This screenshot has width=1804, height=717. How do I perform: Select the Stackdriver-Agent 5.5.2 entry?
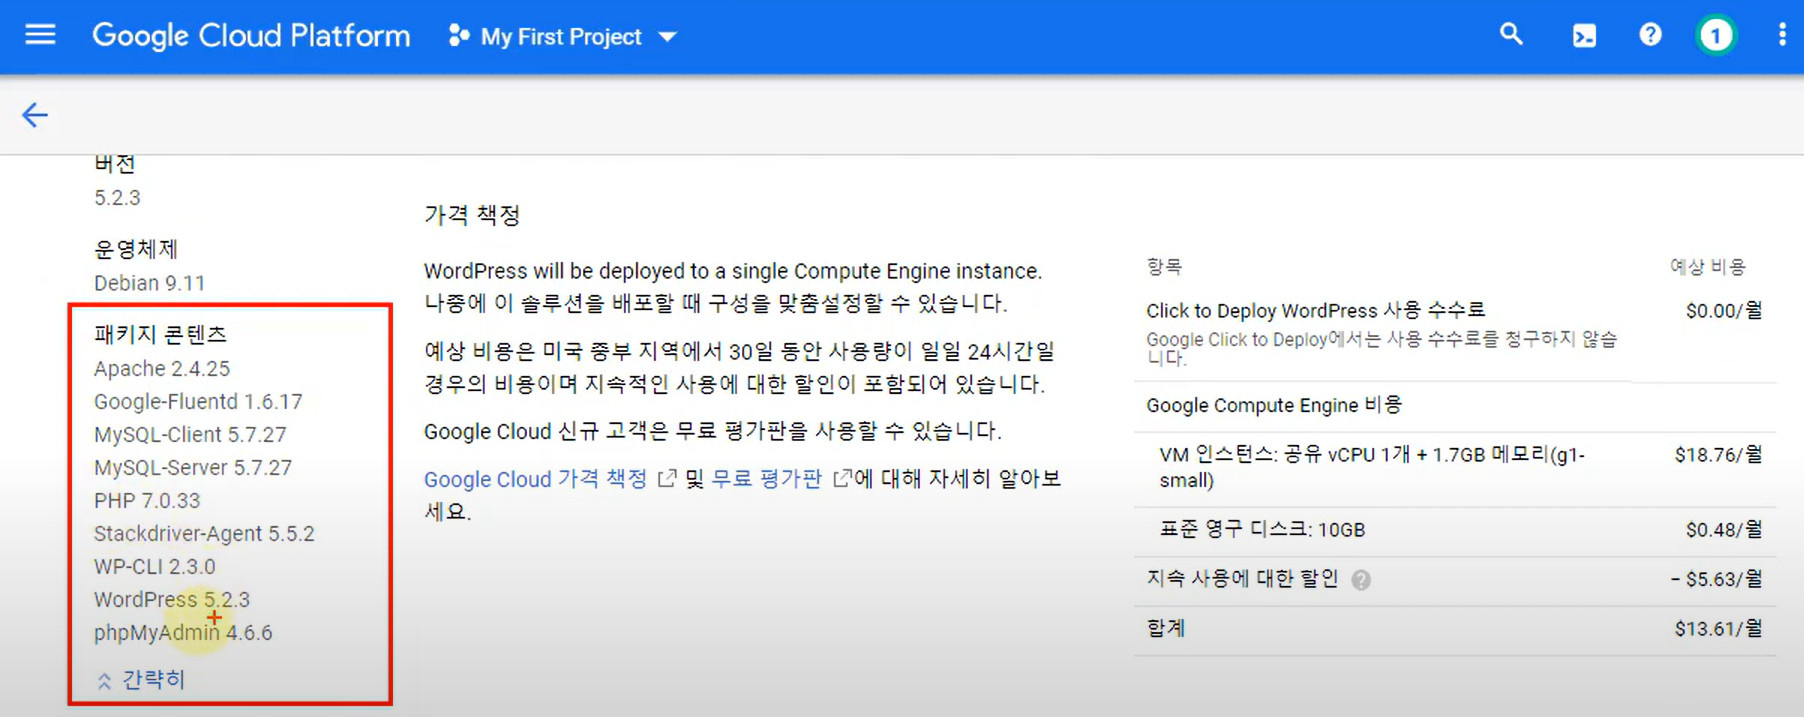204,533
